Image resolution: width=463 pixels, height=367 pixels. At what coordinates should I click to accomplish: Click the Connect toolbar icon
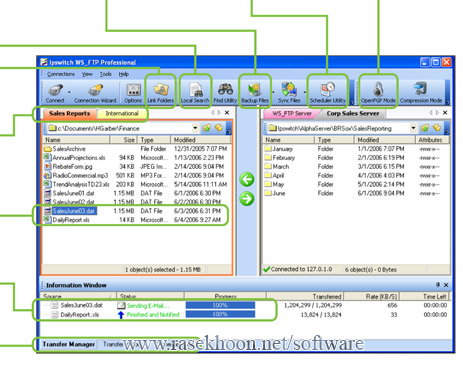(55, 93)
